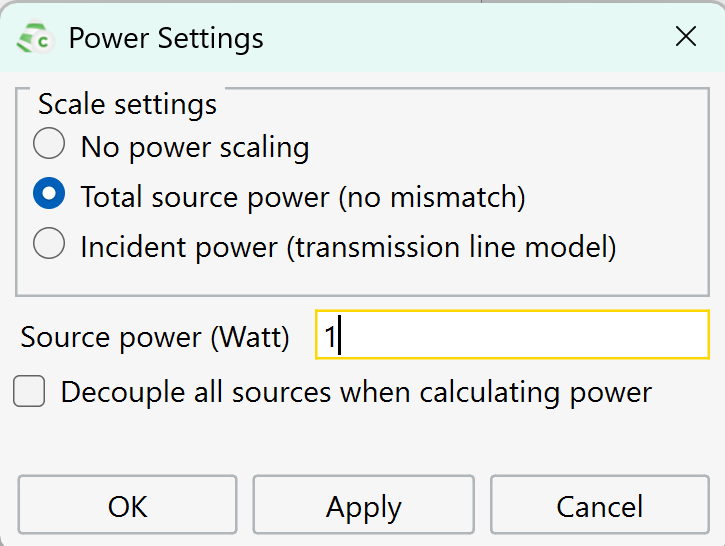Cancel the Power Settings dialog
The height and width of the screenshot is (546, 725).
(x=600, y=505)
